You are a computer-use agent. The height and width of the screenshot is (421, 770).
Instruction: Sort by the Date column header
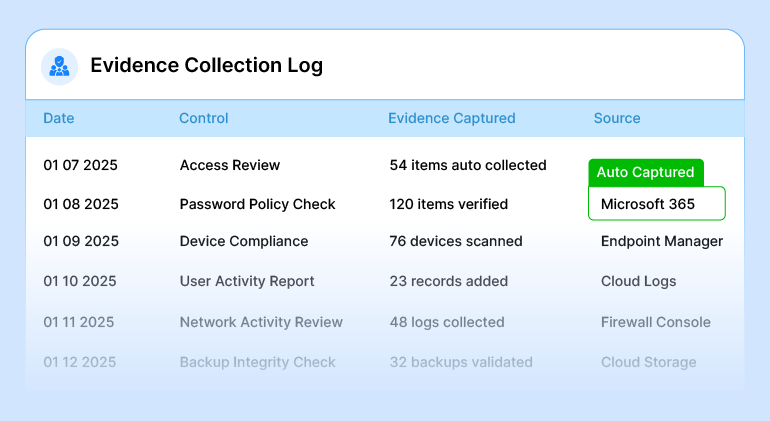coord(59,118)
